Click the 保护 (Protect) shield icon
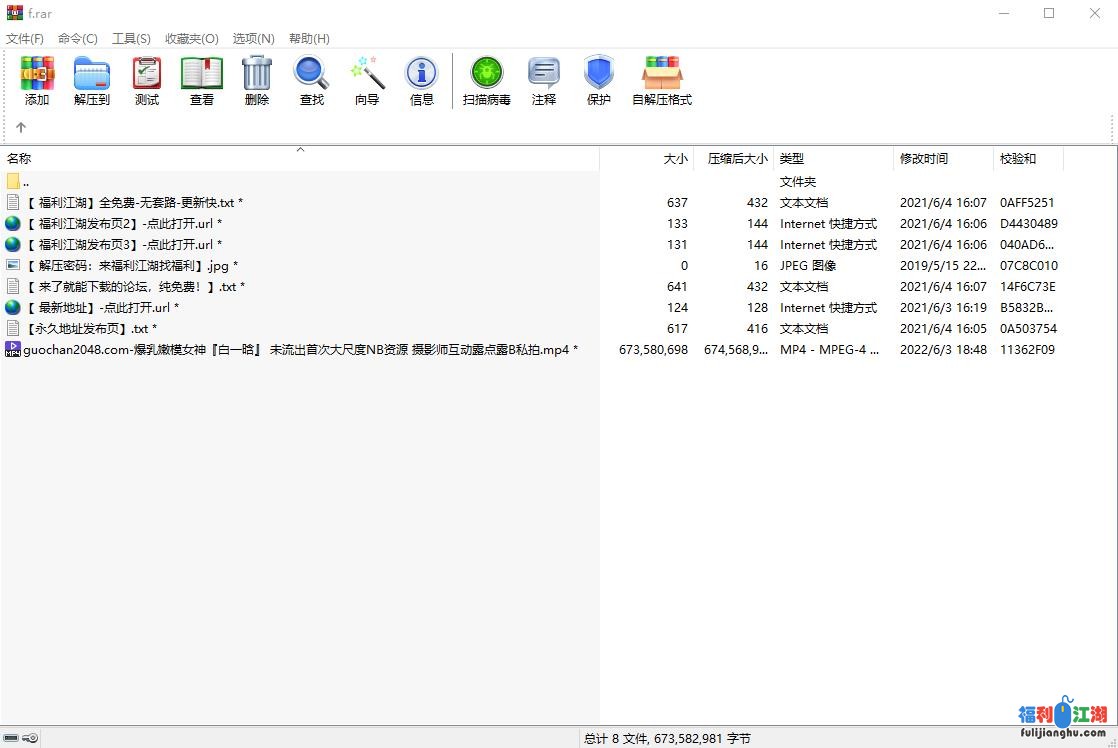 pos(599,80)
